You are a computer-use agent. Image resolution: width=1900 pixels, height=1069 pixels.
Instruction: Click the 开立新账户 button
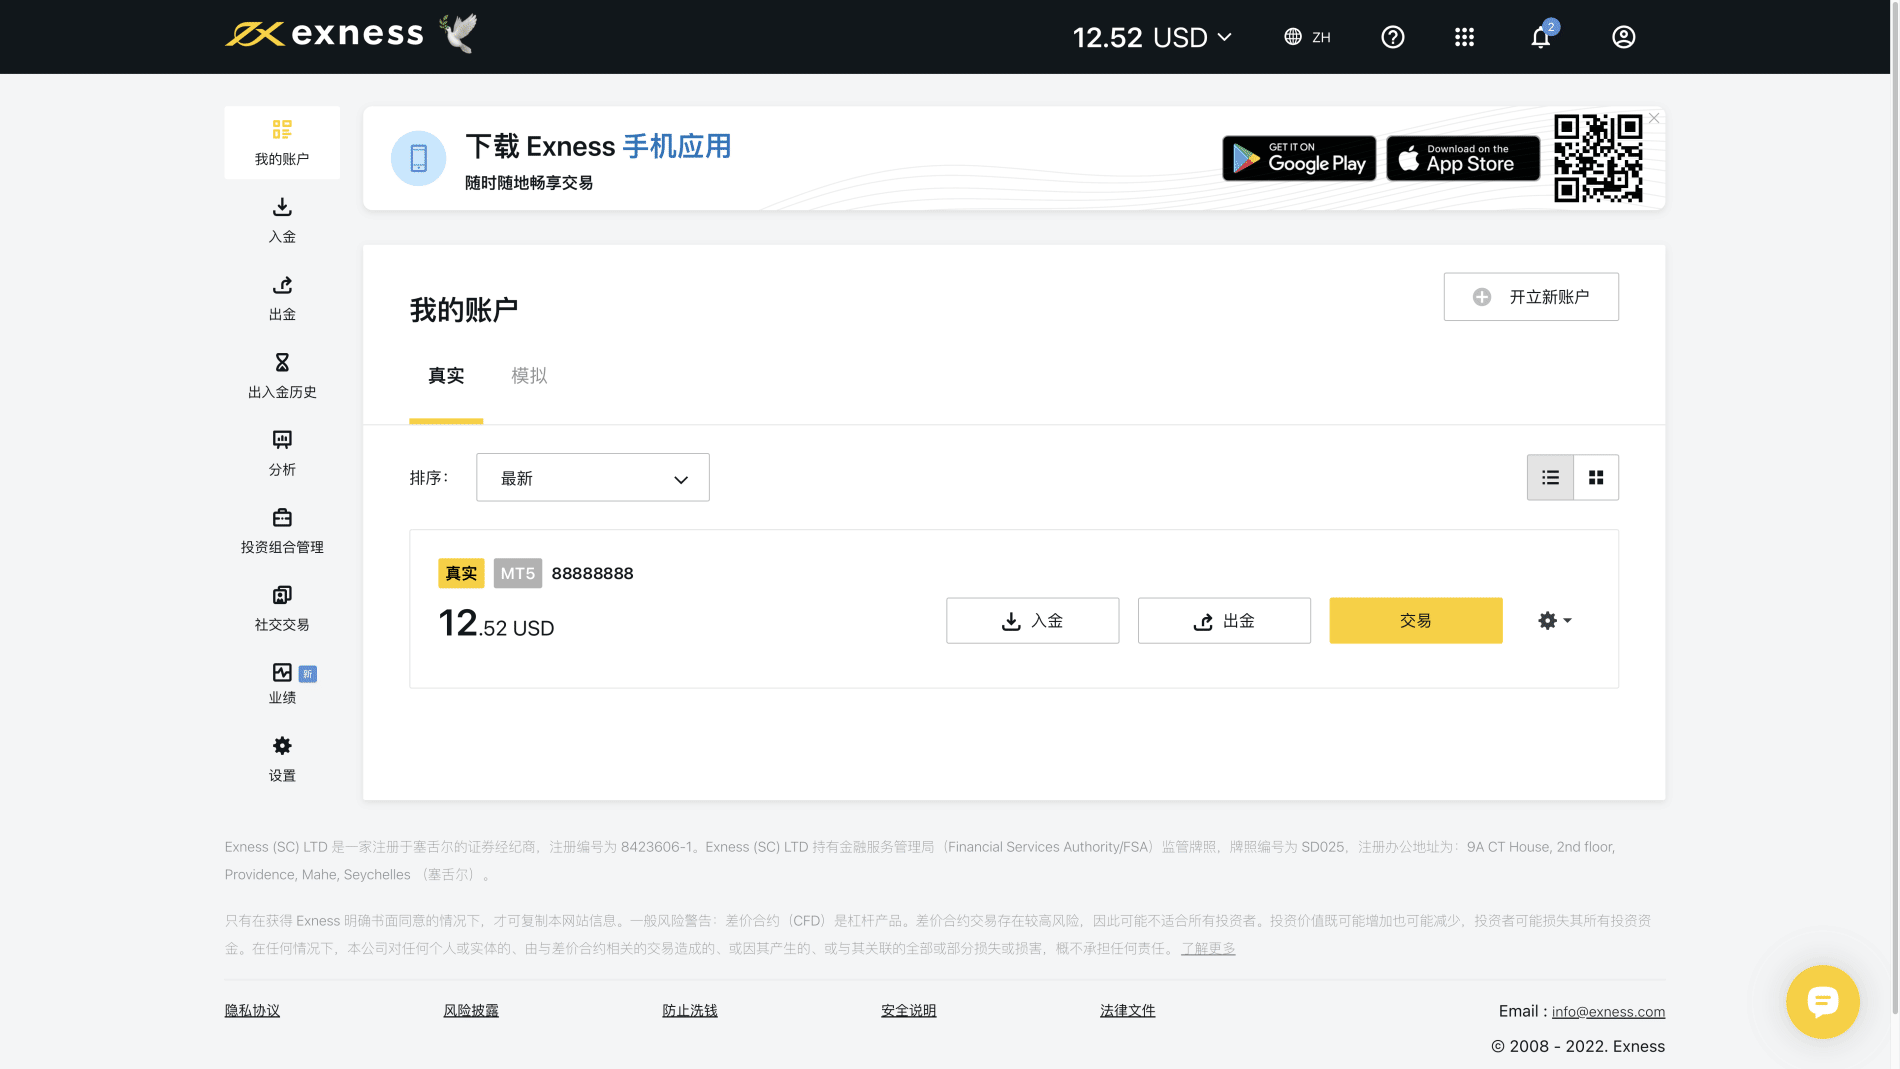[x=1530, y=297]
